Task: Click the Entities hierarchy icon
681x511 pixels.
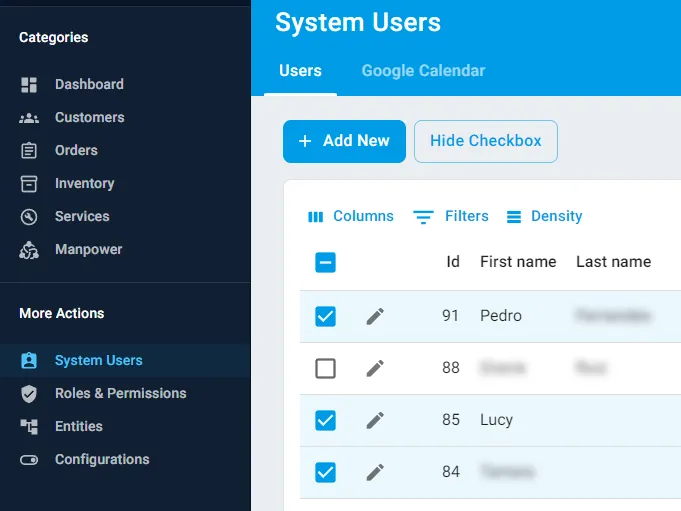Action: tap(29, 426)
